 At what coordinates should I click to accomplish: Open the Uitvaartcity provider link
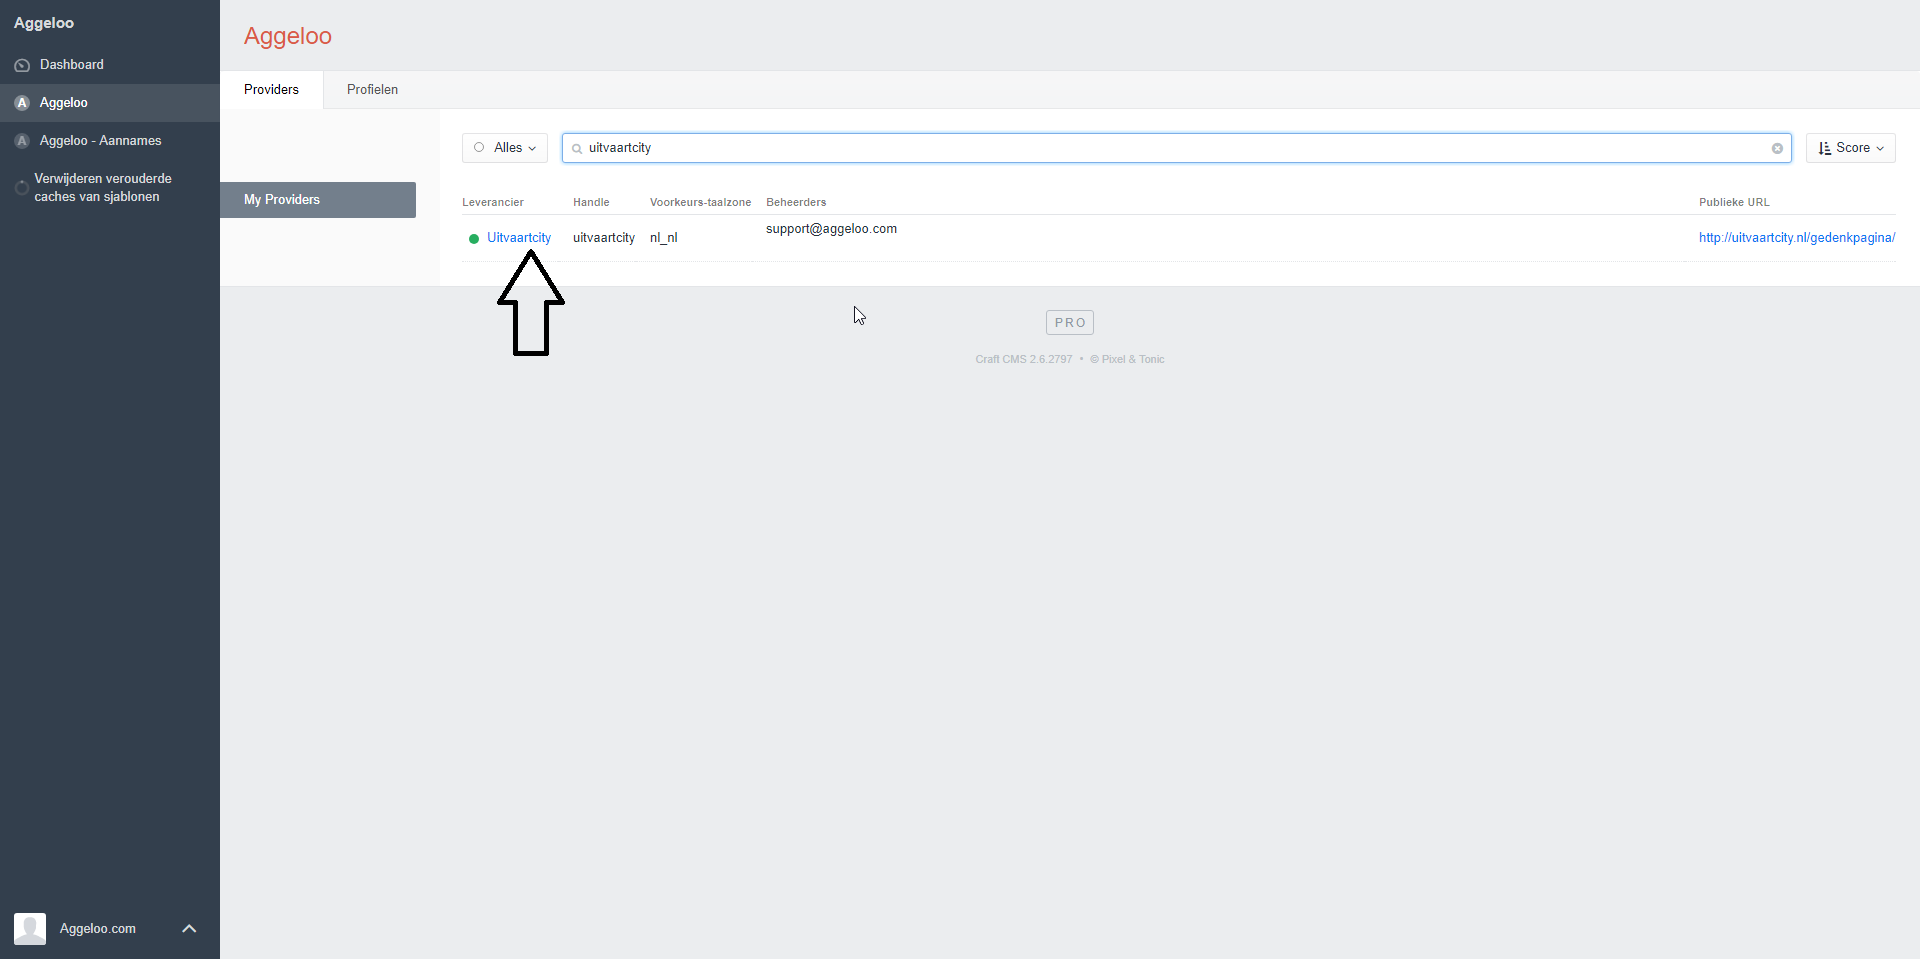519,238
